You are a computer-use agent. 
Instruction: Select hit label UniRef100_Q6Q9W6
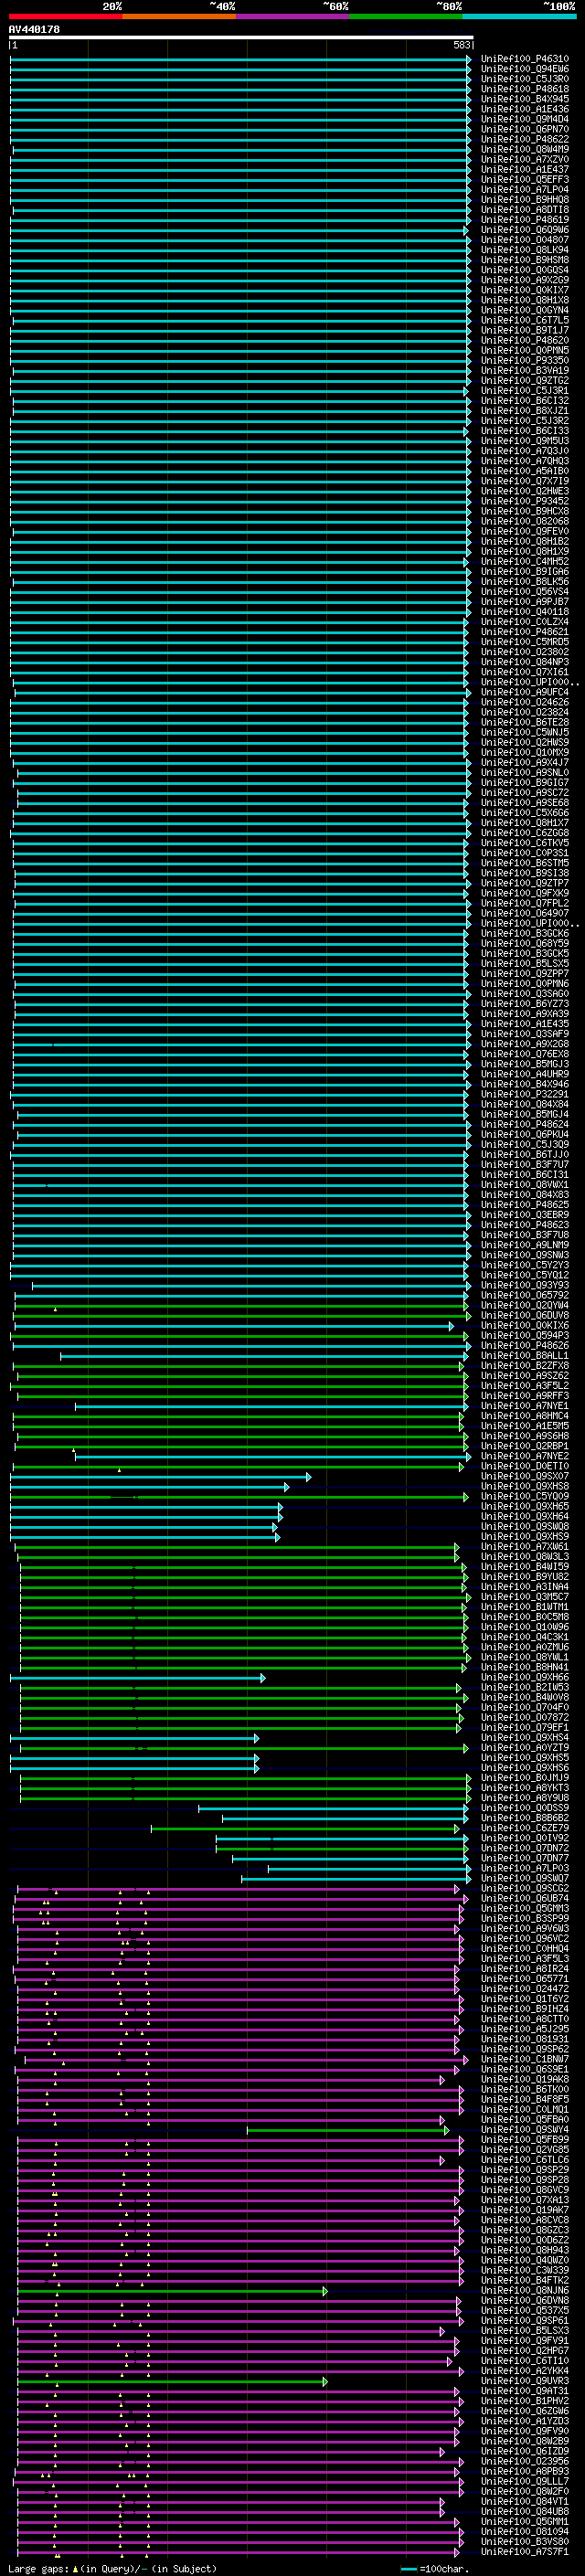(525, 229)
